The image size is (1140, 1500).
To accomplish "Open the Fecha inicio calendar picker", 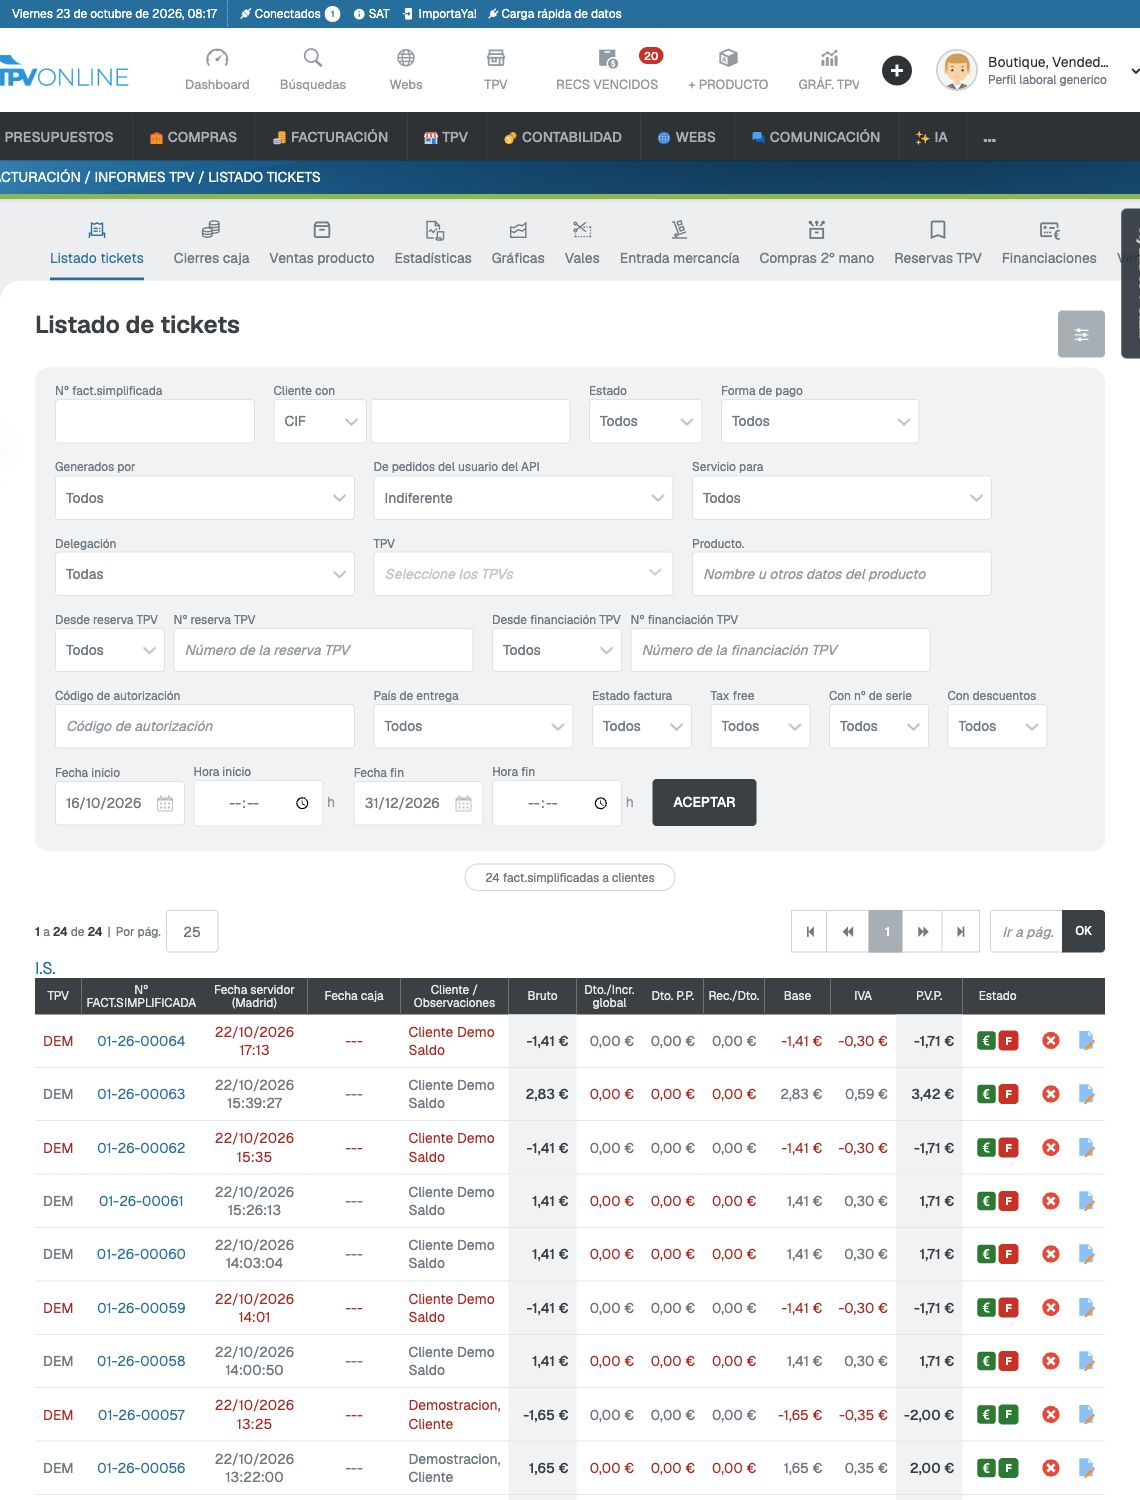I will point(165,803).
